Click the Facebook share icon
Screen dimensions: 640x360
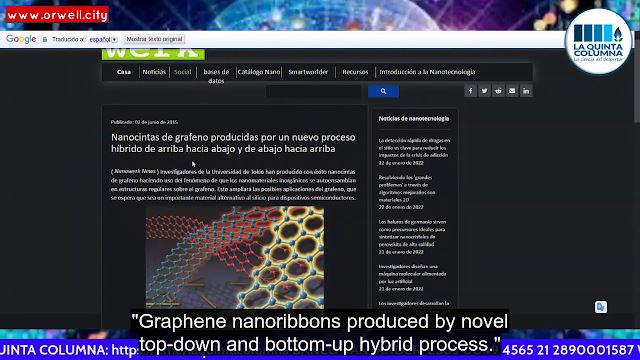[x=470, y=91]
